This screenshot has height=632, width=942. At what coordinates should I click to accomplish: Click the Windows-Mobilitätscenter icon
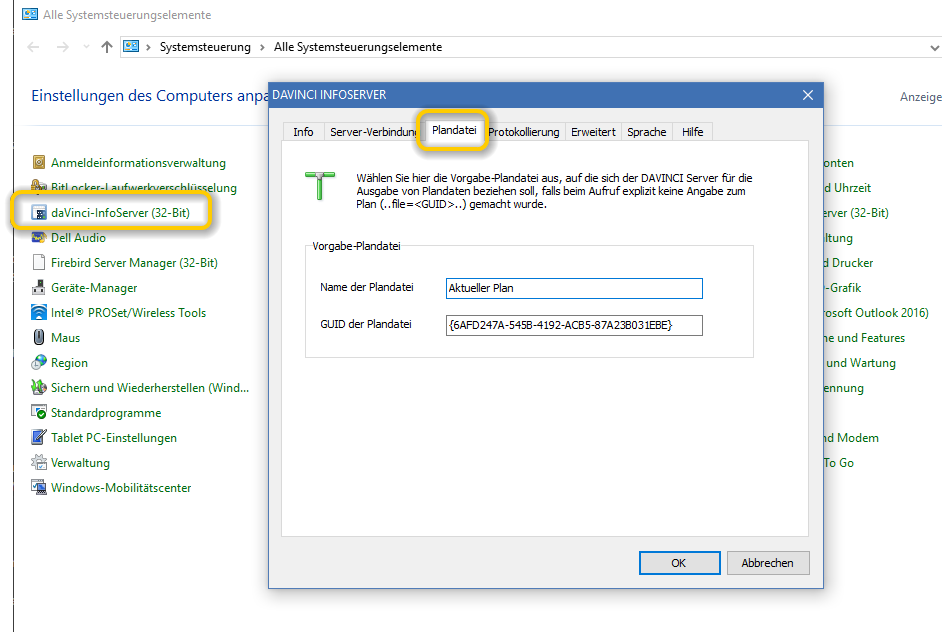(x=39, y=488)
